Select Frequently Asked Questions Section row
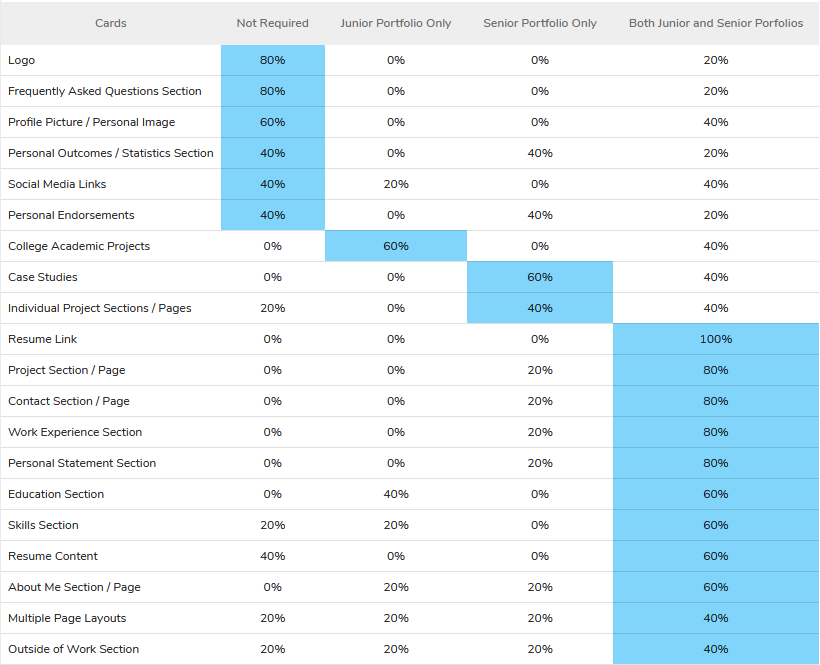Screen dimensions: 820x665 410,91
